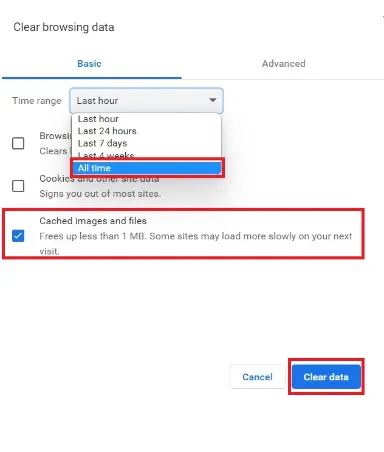Open the Advanced tab
Viewport: 384px width, 452px height.
coord(283,64)
